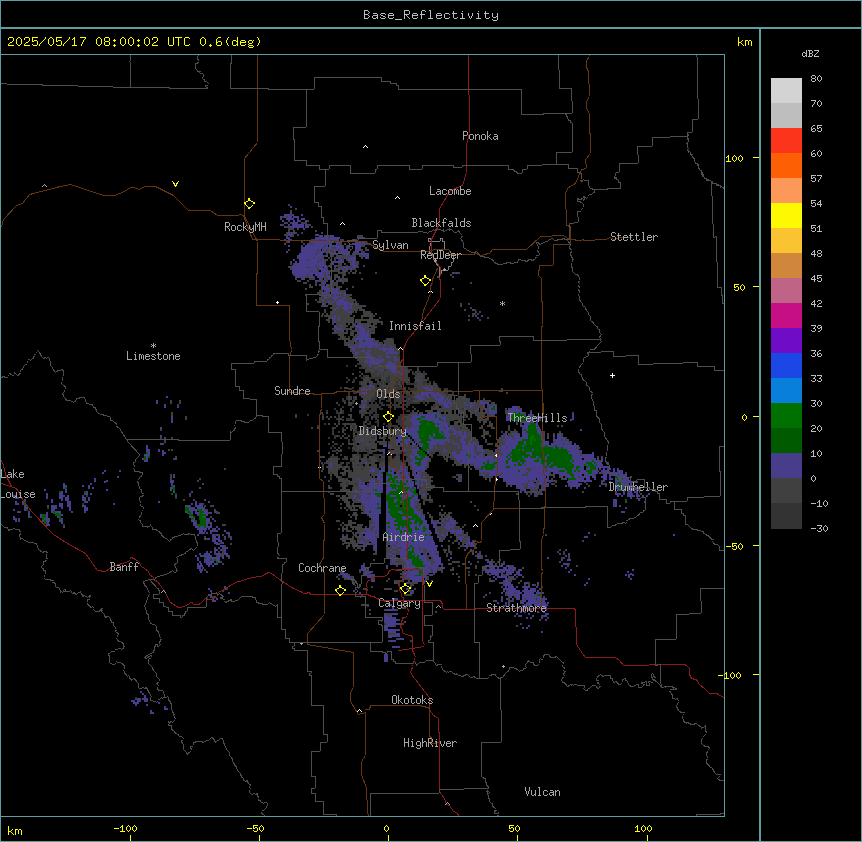Click the yellow diamond marker between Olds and Didsbury

point(388,417)
